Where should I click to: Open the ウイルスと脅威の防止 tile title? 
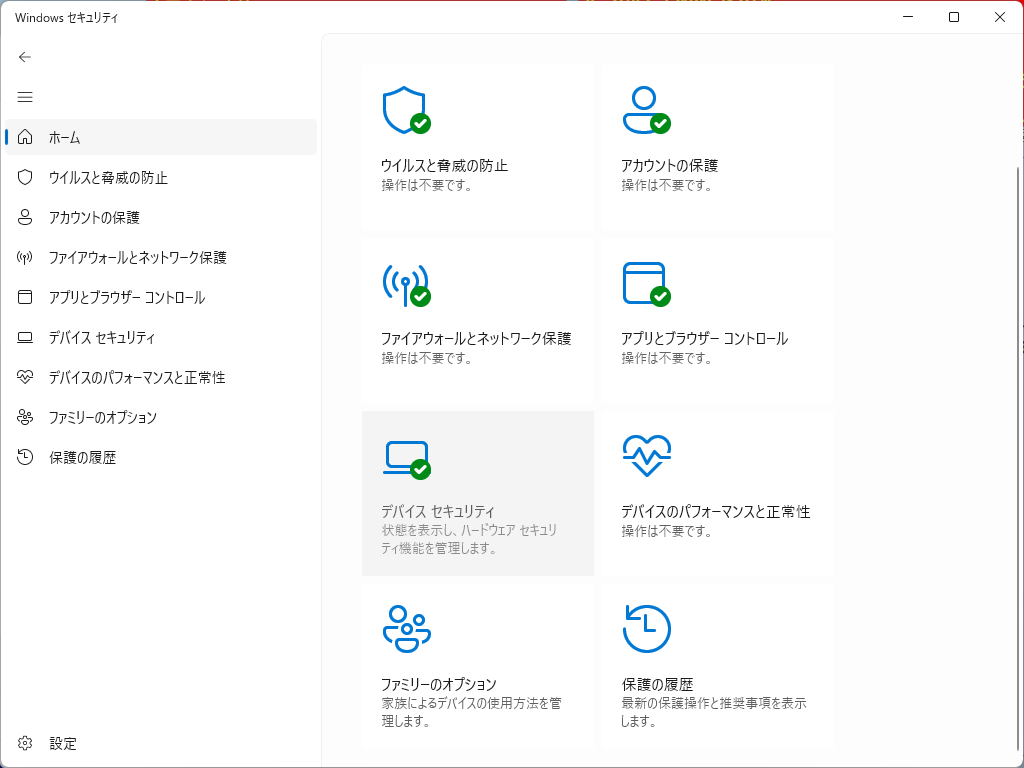coord(444,166)
